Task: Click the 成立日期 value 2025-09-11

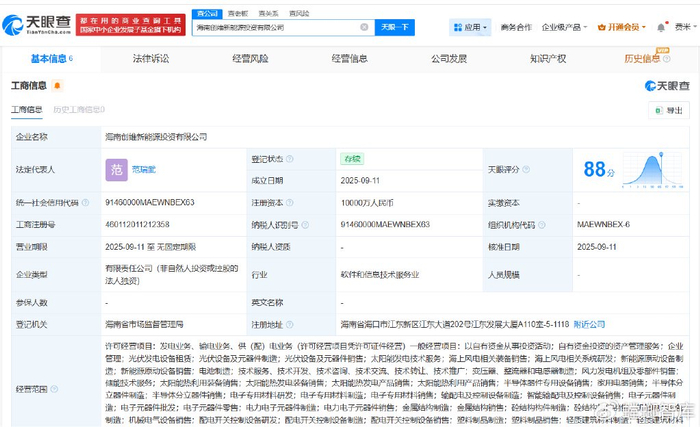Action: [x=360, y=180]
